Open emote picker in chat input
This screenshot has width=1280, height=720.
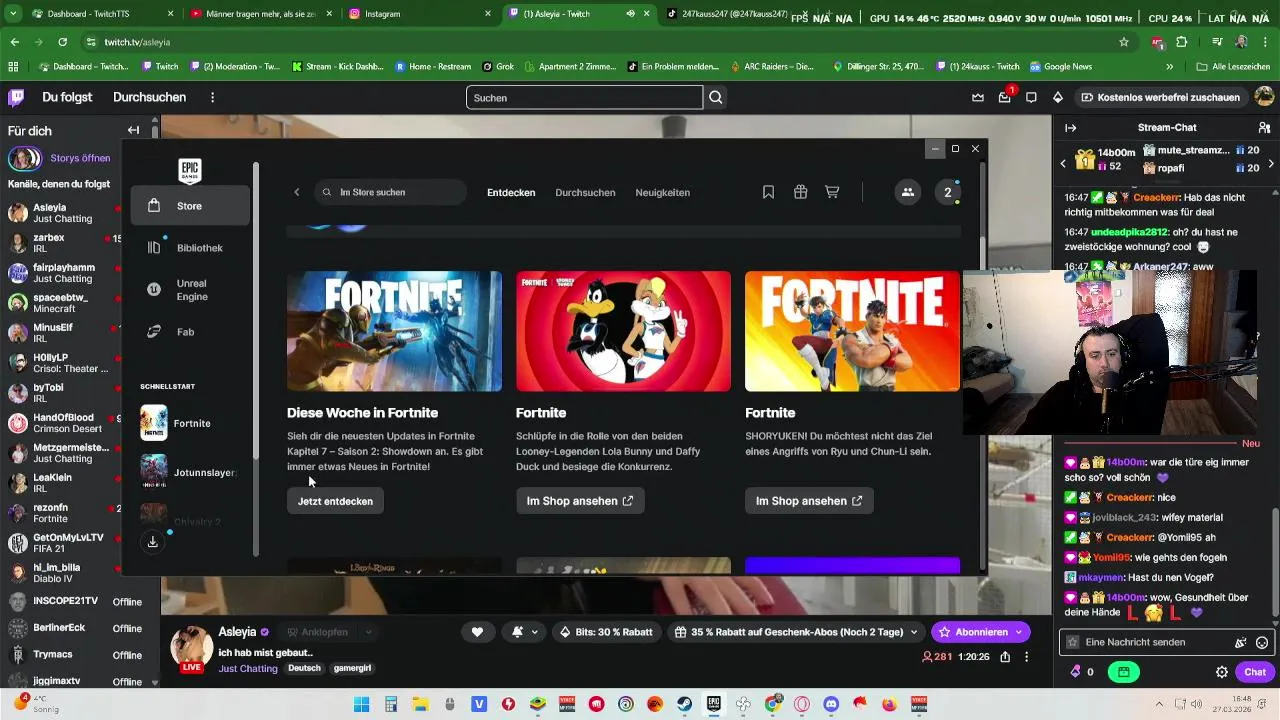point(1262,642)
